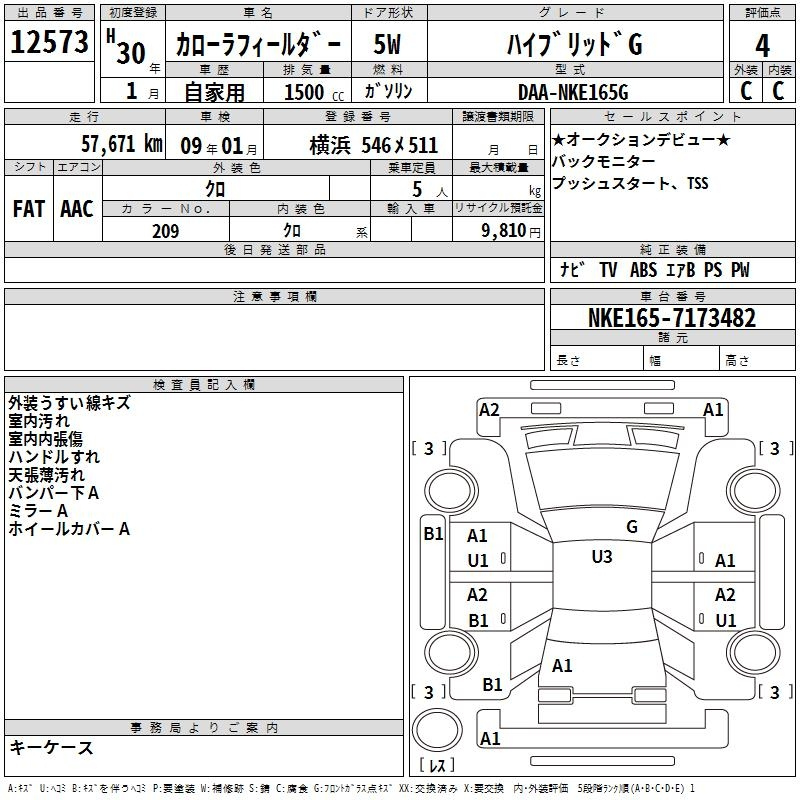The width and height of the screenshot is (800, 800).
Task: Click the lot number 12573
Action: click(x=49, y=42)
